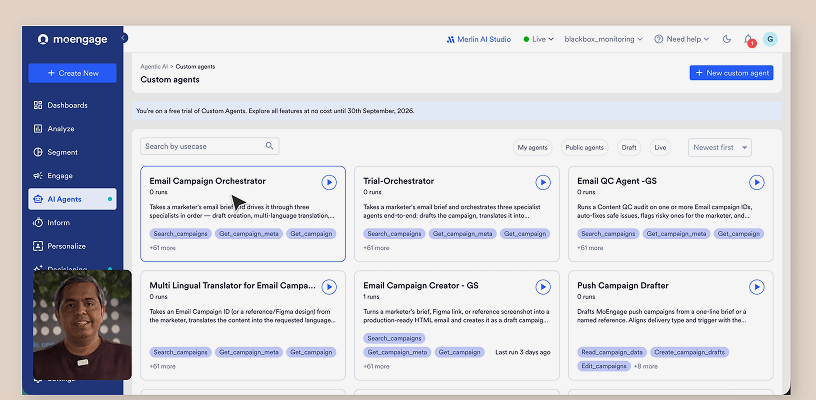
Task: Filter by Public agents
Action: tap(585, 148)
